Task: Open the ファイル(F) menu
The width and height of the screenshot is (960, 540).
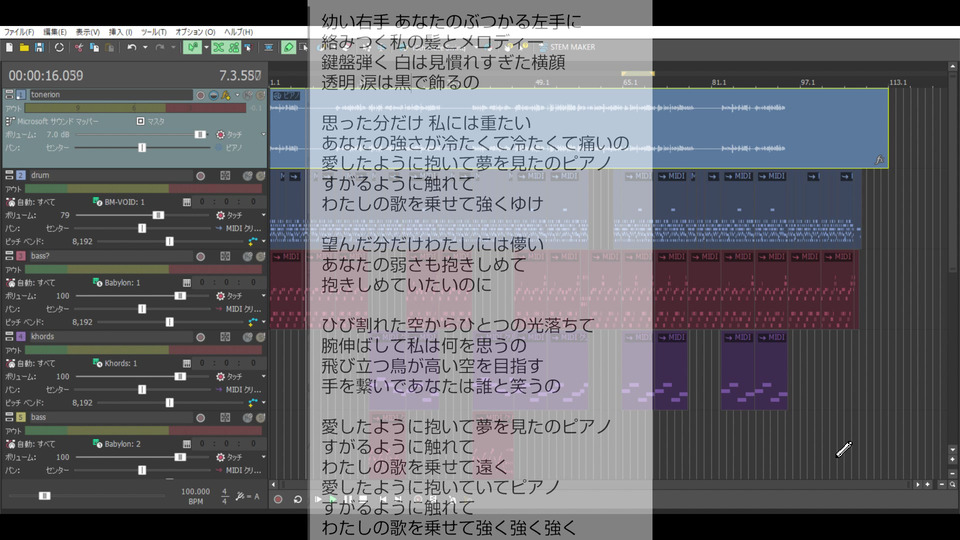Action: click(x=19, y=32)
